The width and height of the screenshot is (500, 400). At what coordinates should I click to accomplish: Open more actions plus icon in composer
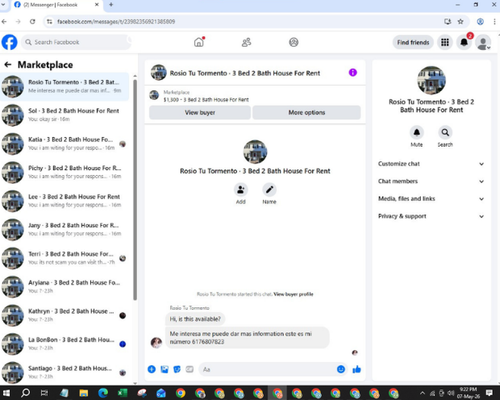coord(152,369)
